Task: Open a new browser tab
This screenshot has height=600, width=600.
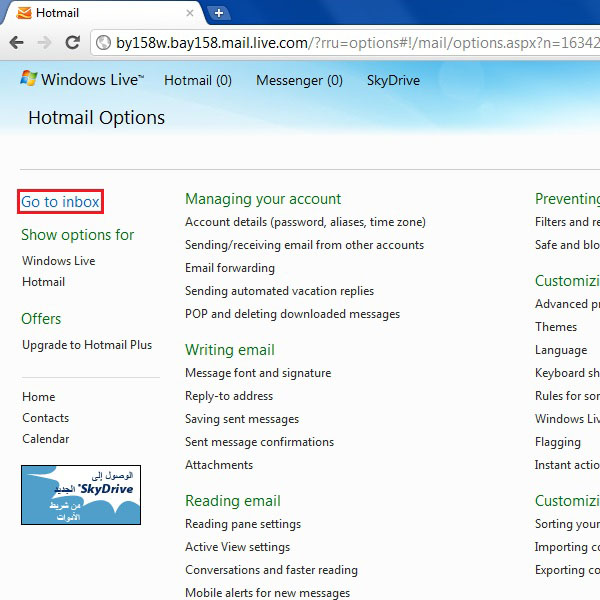Action: (x=219, y=13)
